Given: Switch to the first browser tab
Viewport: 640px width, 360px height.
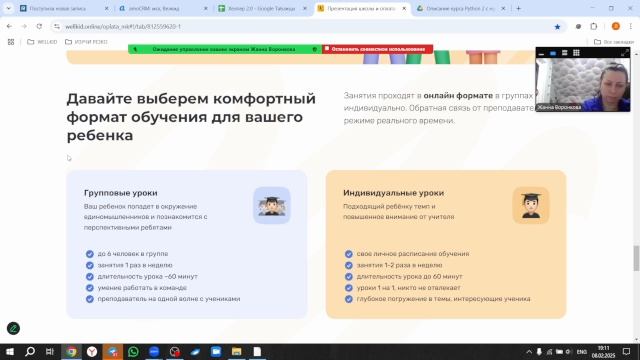Looking at the screenshot, I should [64, 8].
